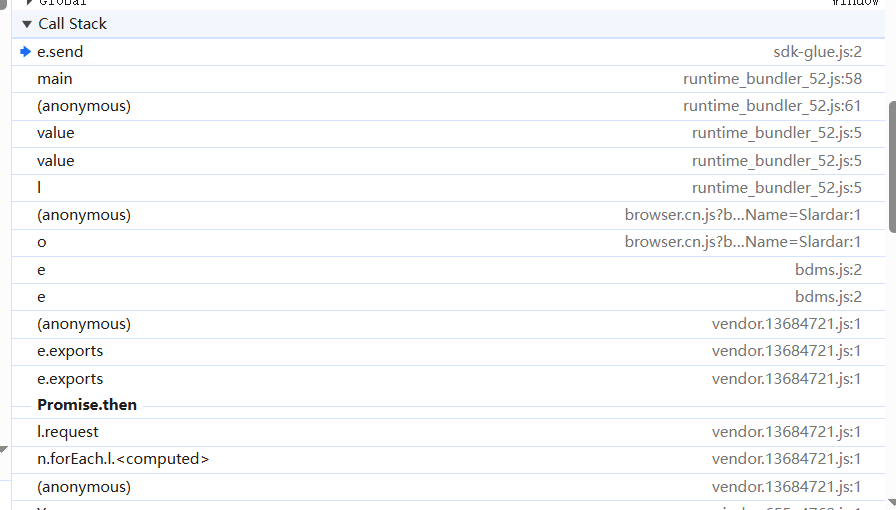Select the main stack frame
896x510 pixels.
click(448, 79)
